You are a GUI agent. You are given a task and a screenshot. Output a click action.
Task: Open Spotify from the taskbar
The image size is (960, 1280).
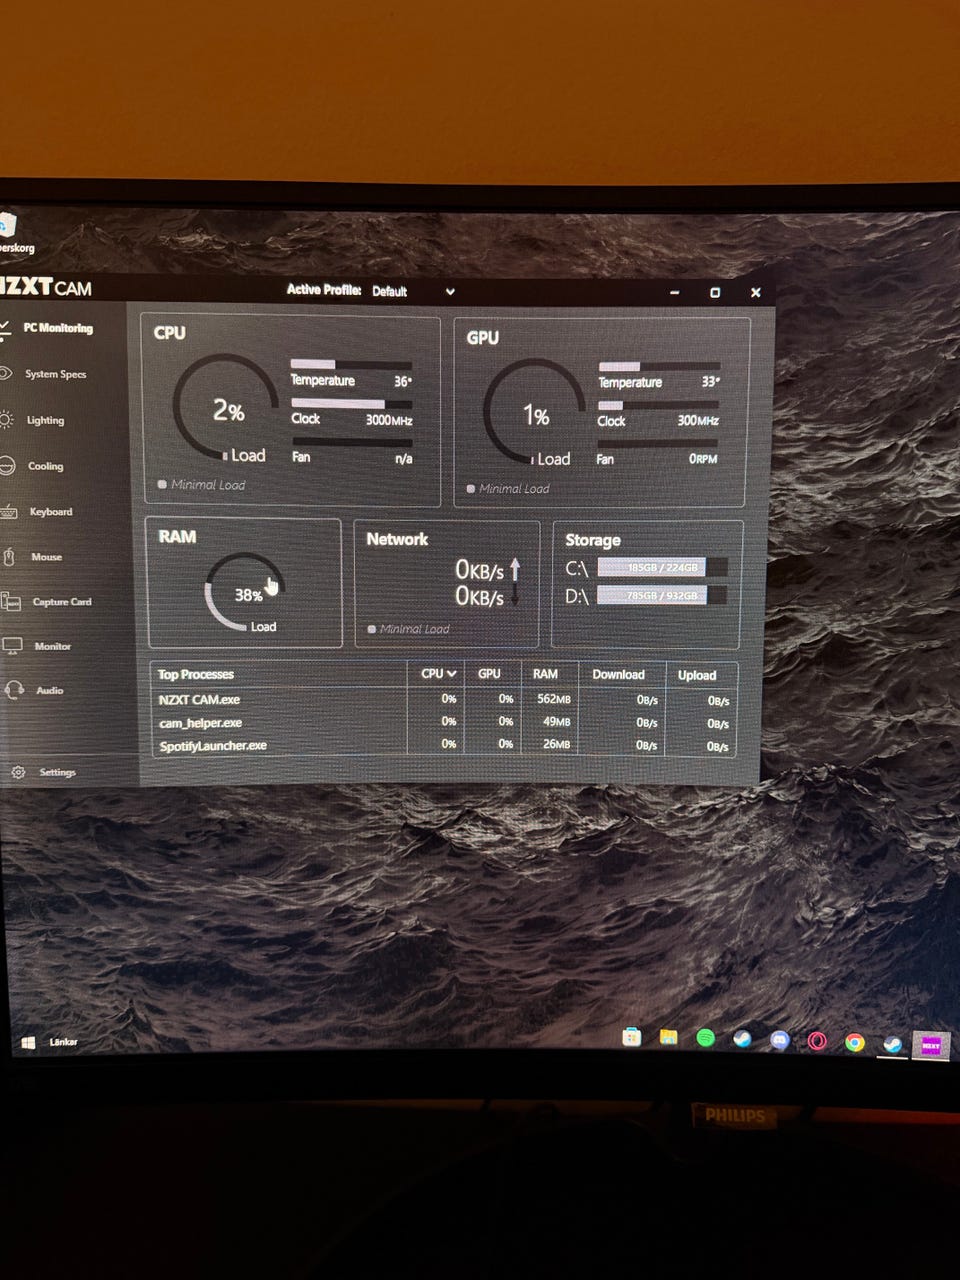tap(705, 1039)
